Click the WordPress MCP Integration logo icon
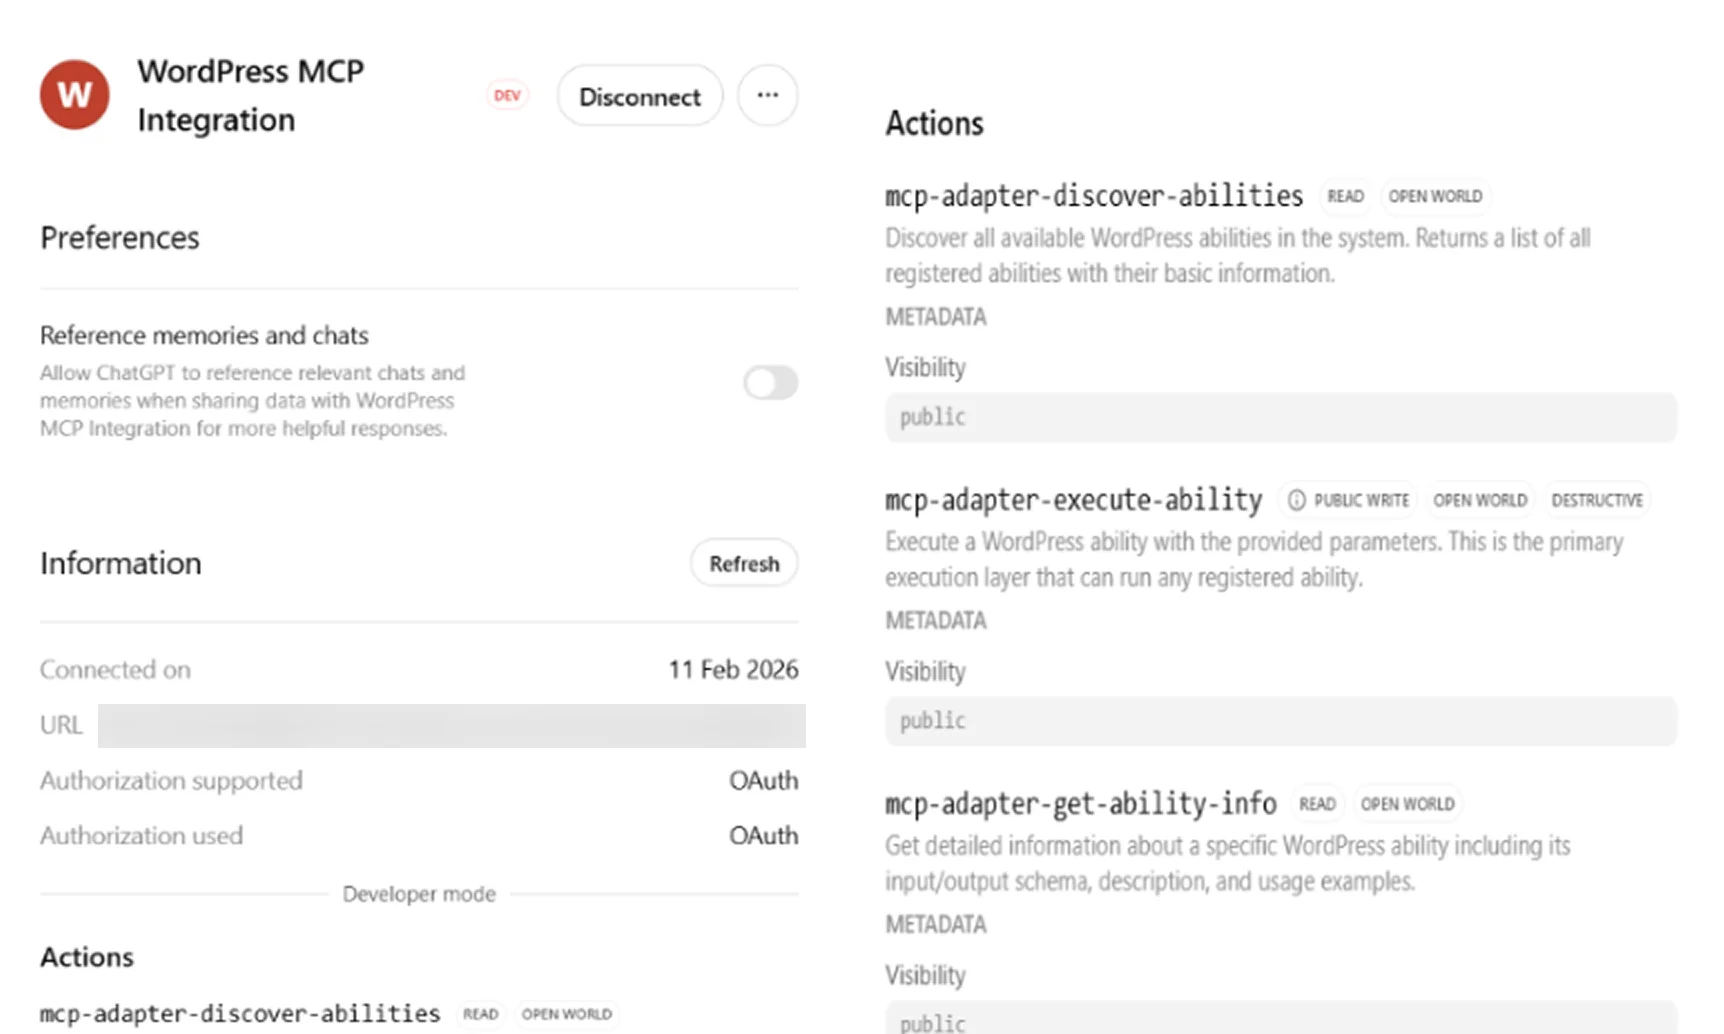Screen dimensions: 1724x1034 (74, 94)
